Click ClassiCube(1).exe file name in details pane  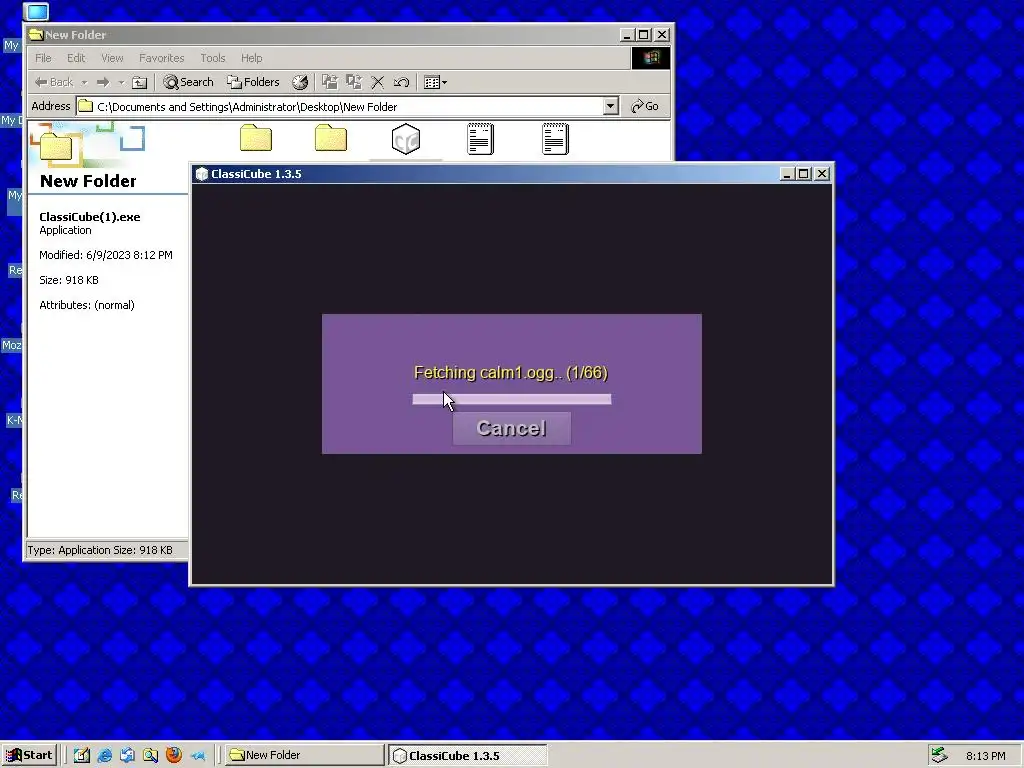point(89,217)
